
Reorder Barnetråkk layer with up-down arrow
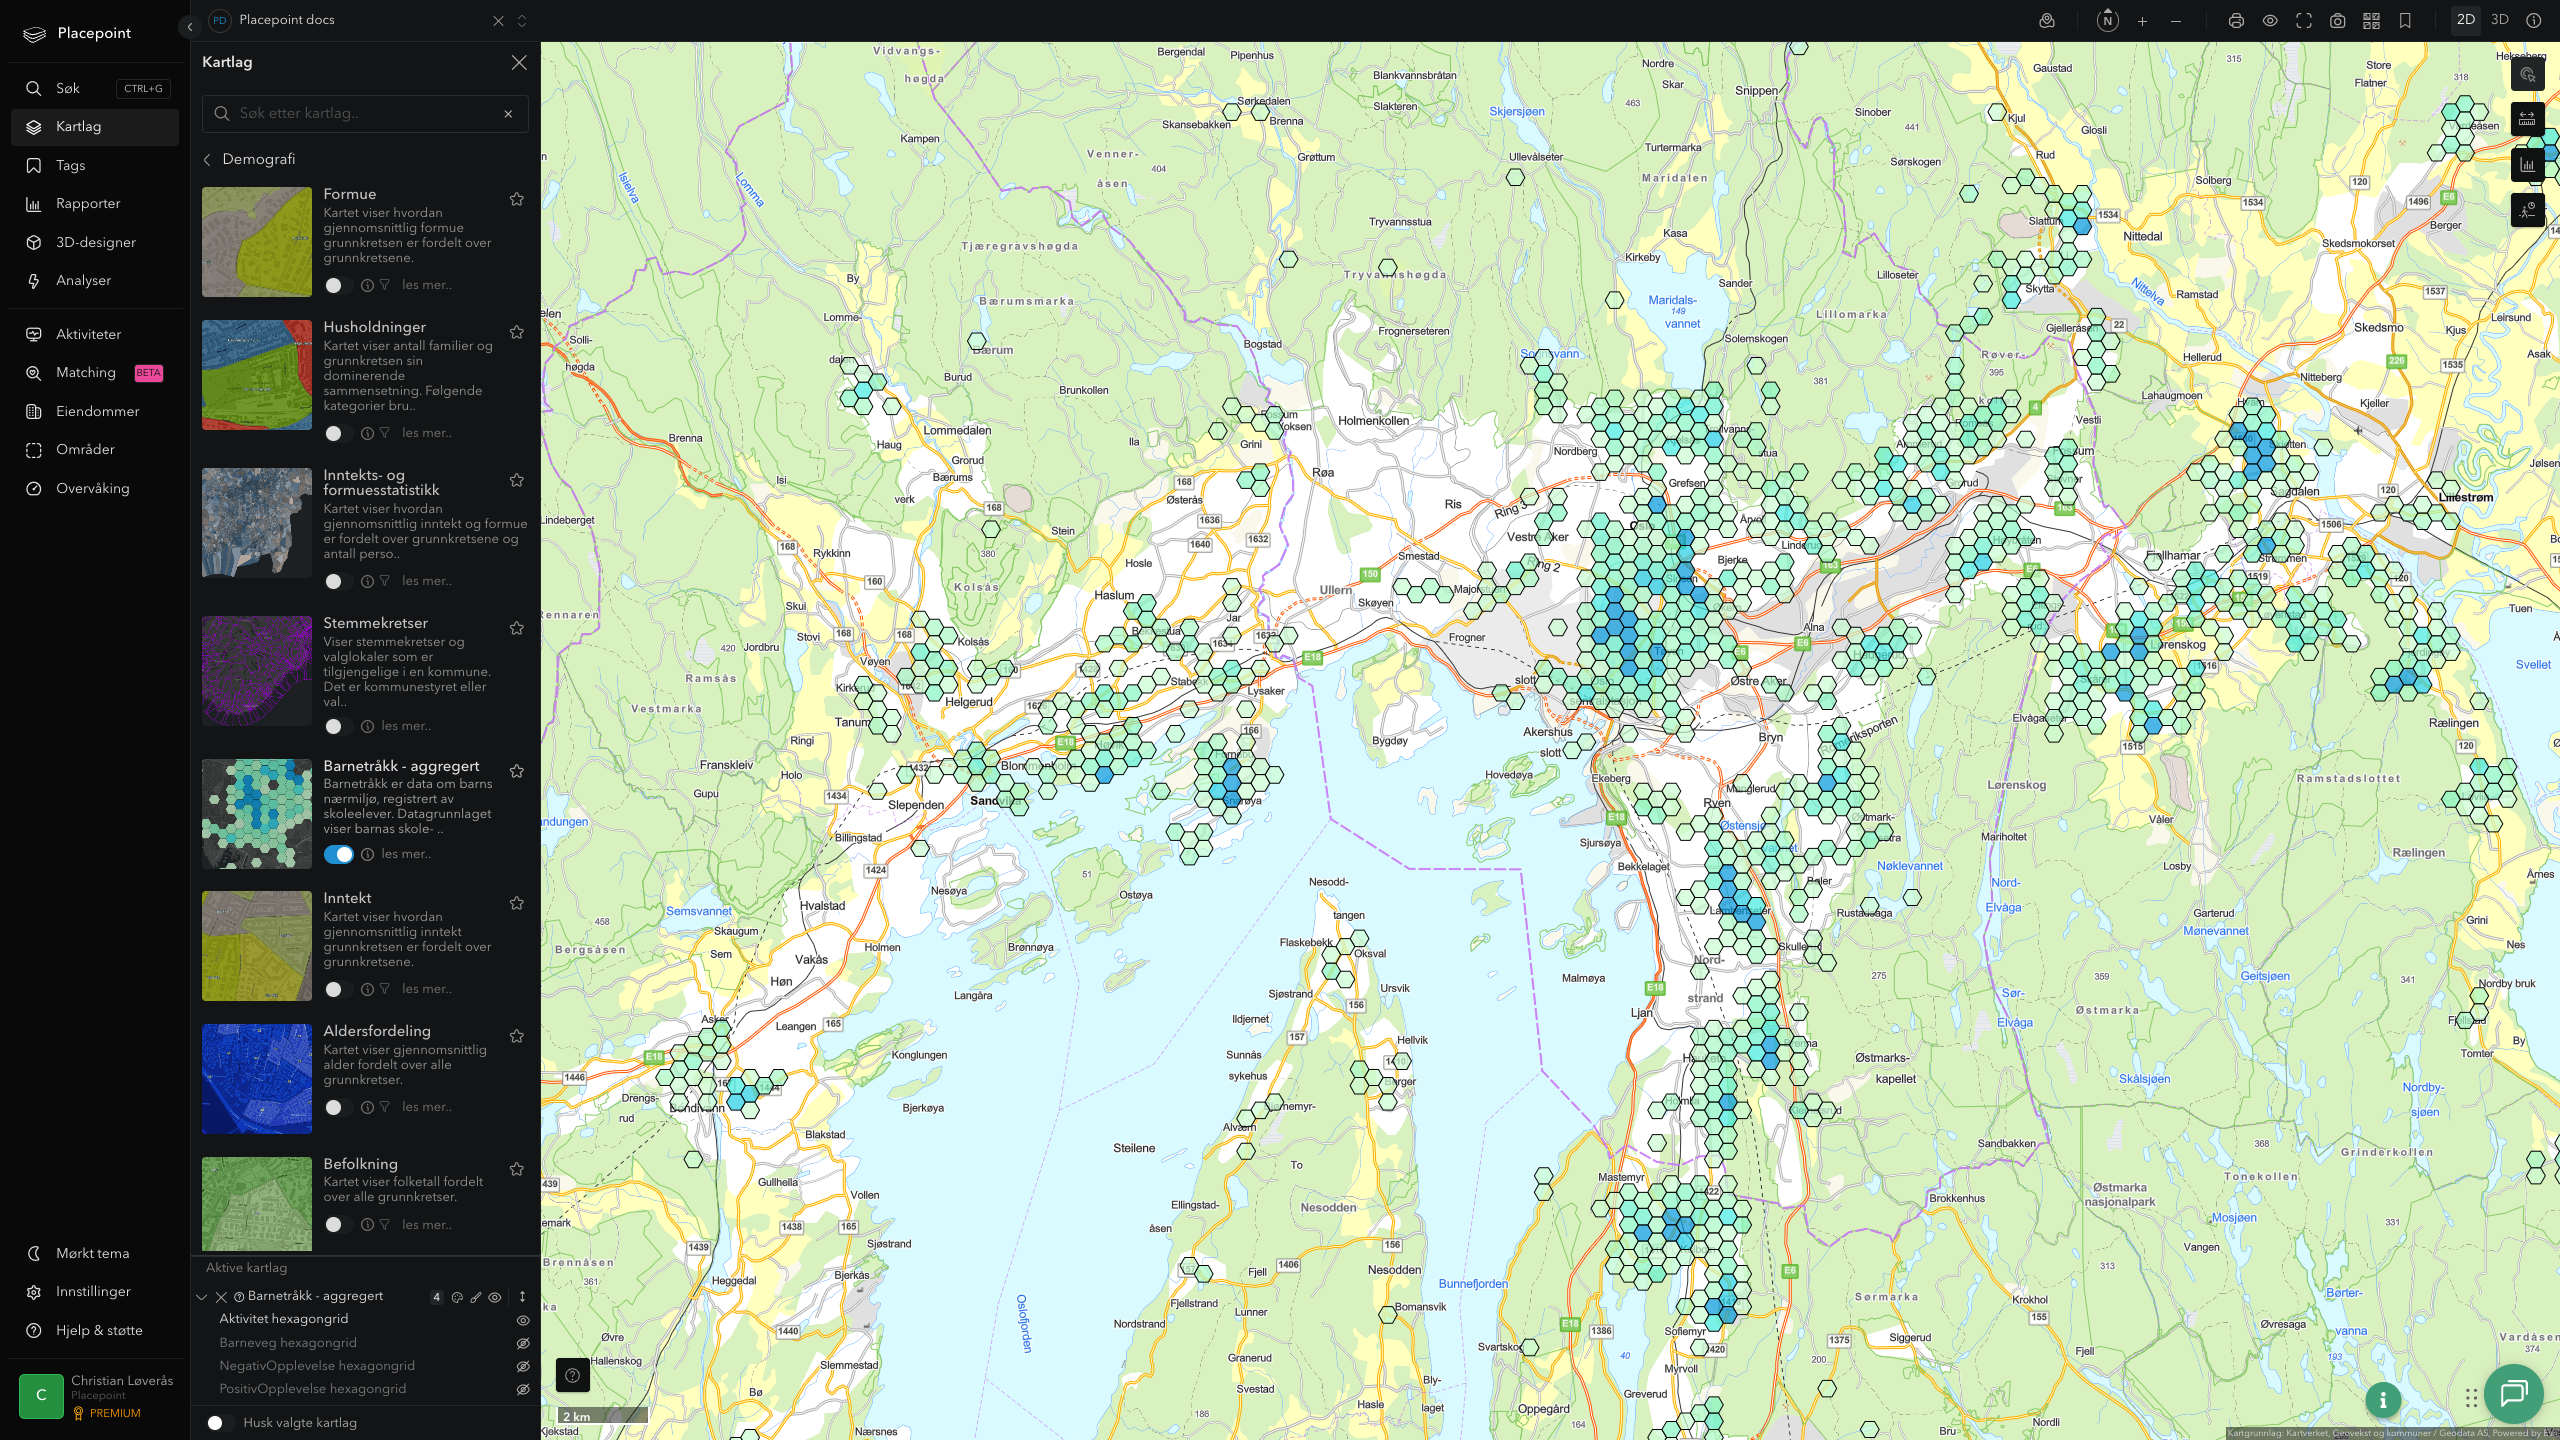[x=522, y=1297]
